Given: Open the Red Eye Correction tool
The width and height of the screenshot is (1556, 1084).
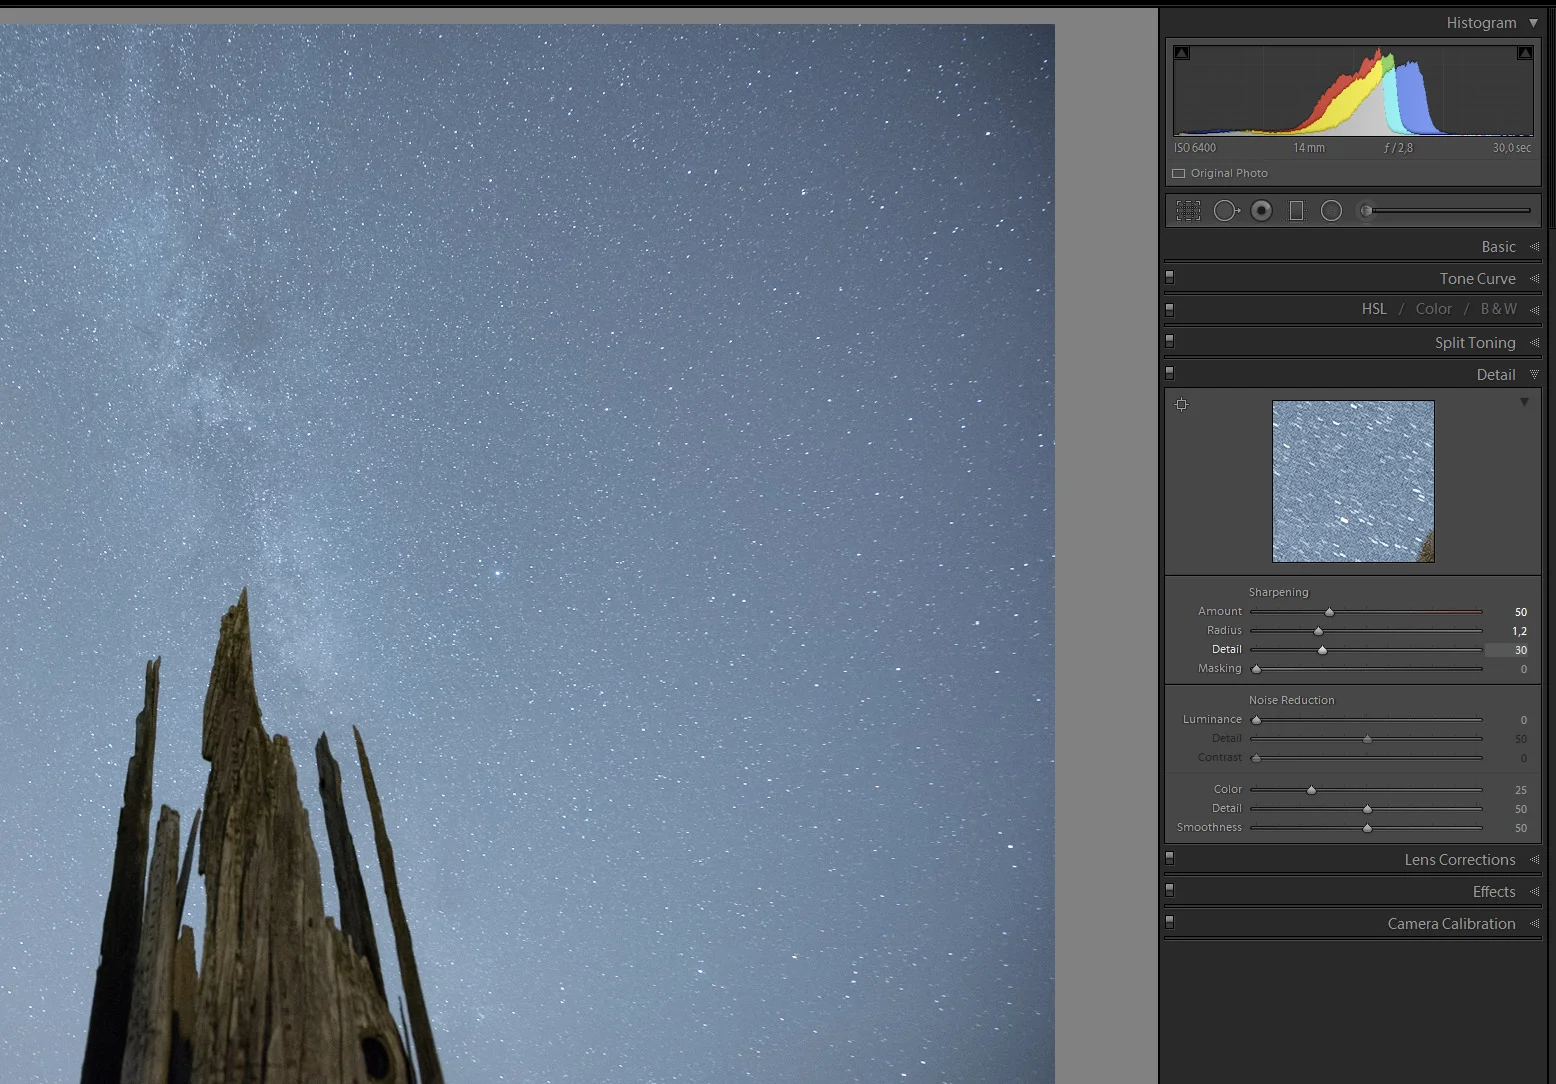Looking at the screenshot, I should (x=1261, y=210).
